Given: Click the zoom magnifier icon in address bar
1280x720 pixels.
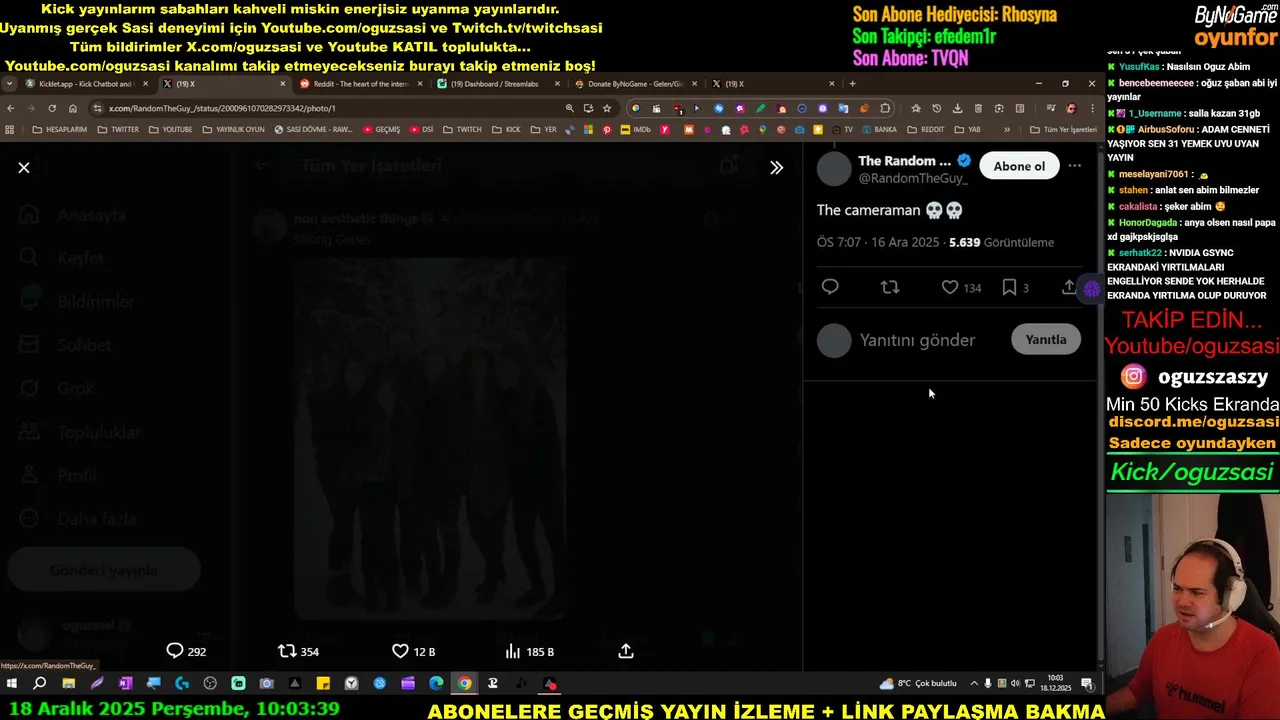Looking at the screenshot, I should [x=570, y=108].
